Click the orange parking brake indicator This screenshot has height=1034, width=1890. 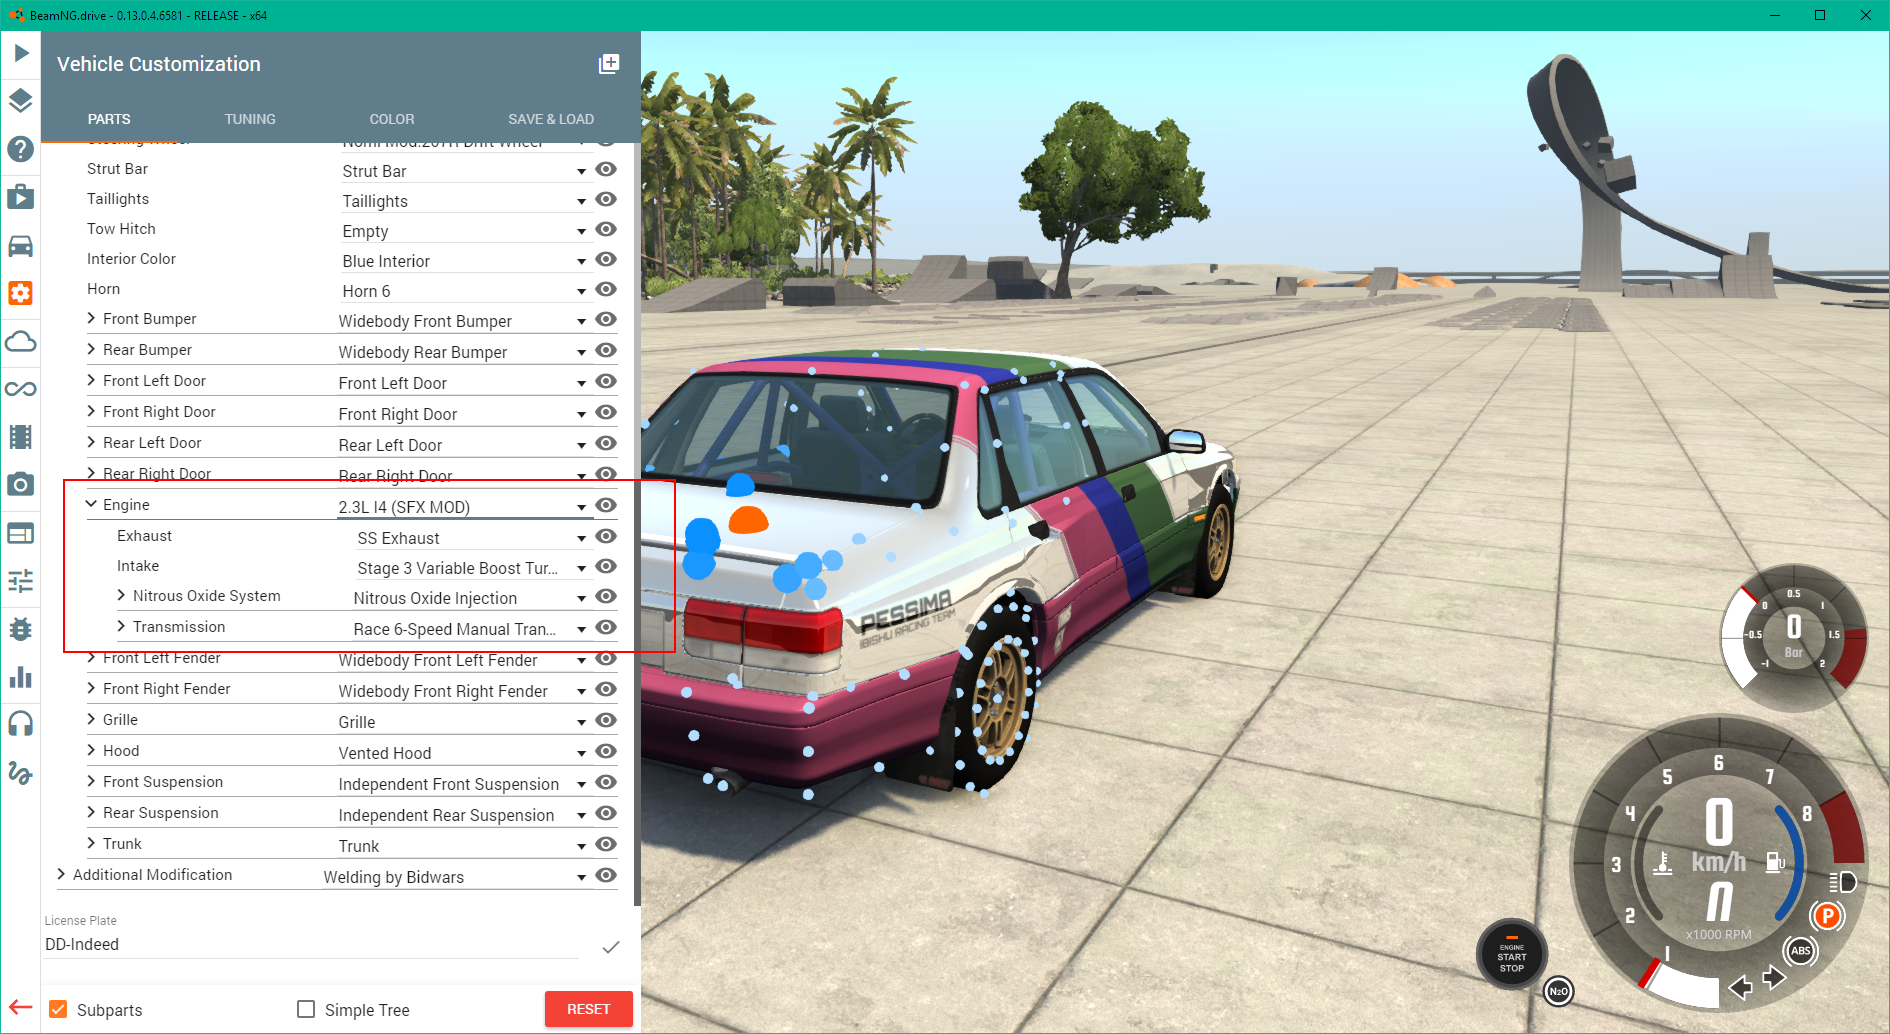[1827, 915]
